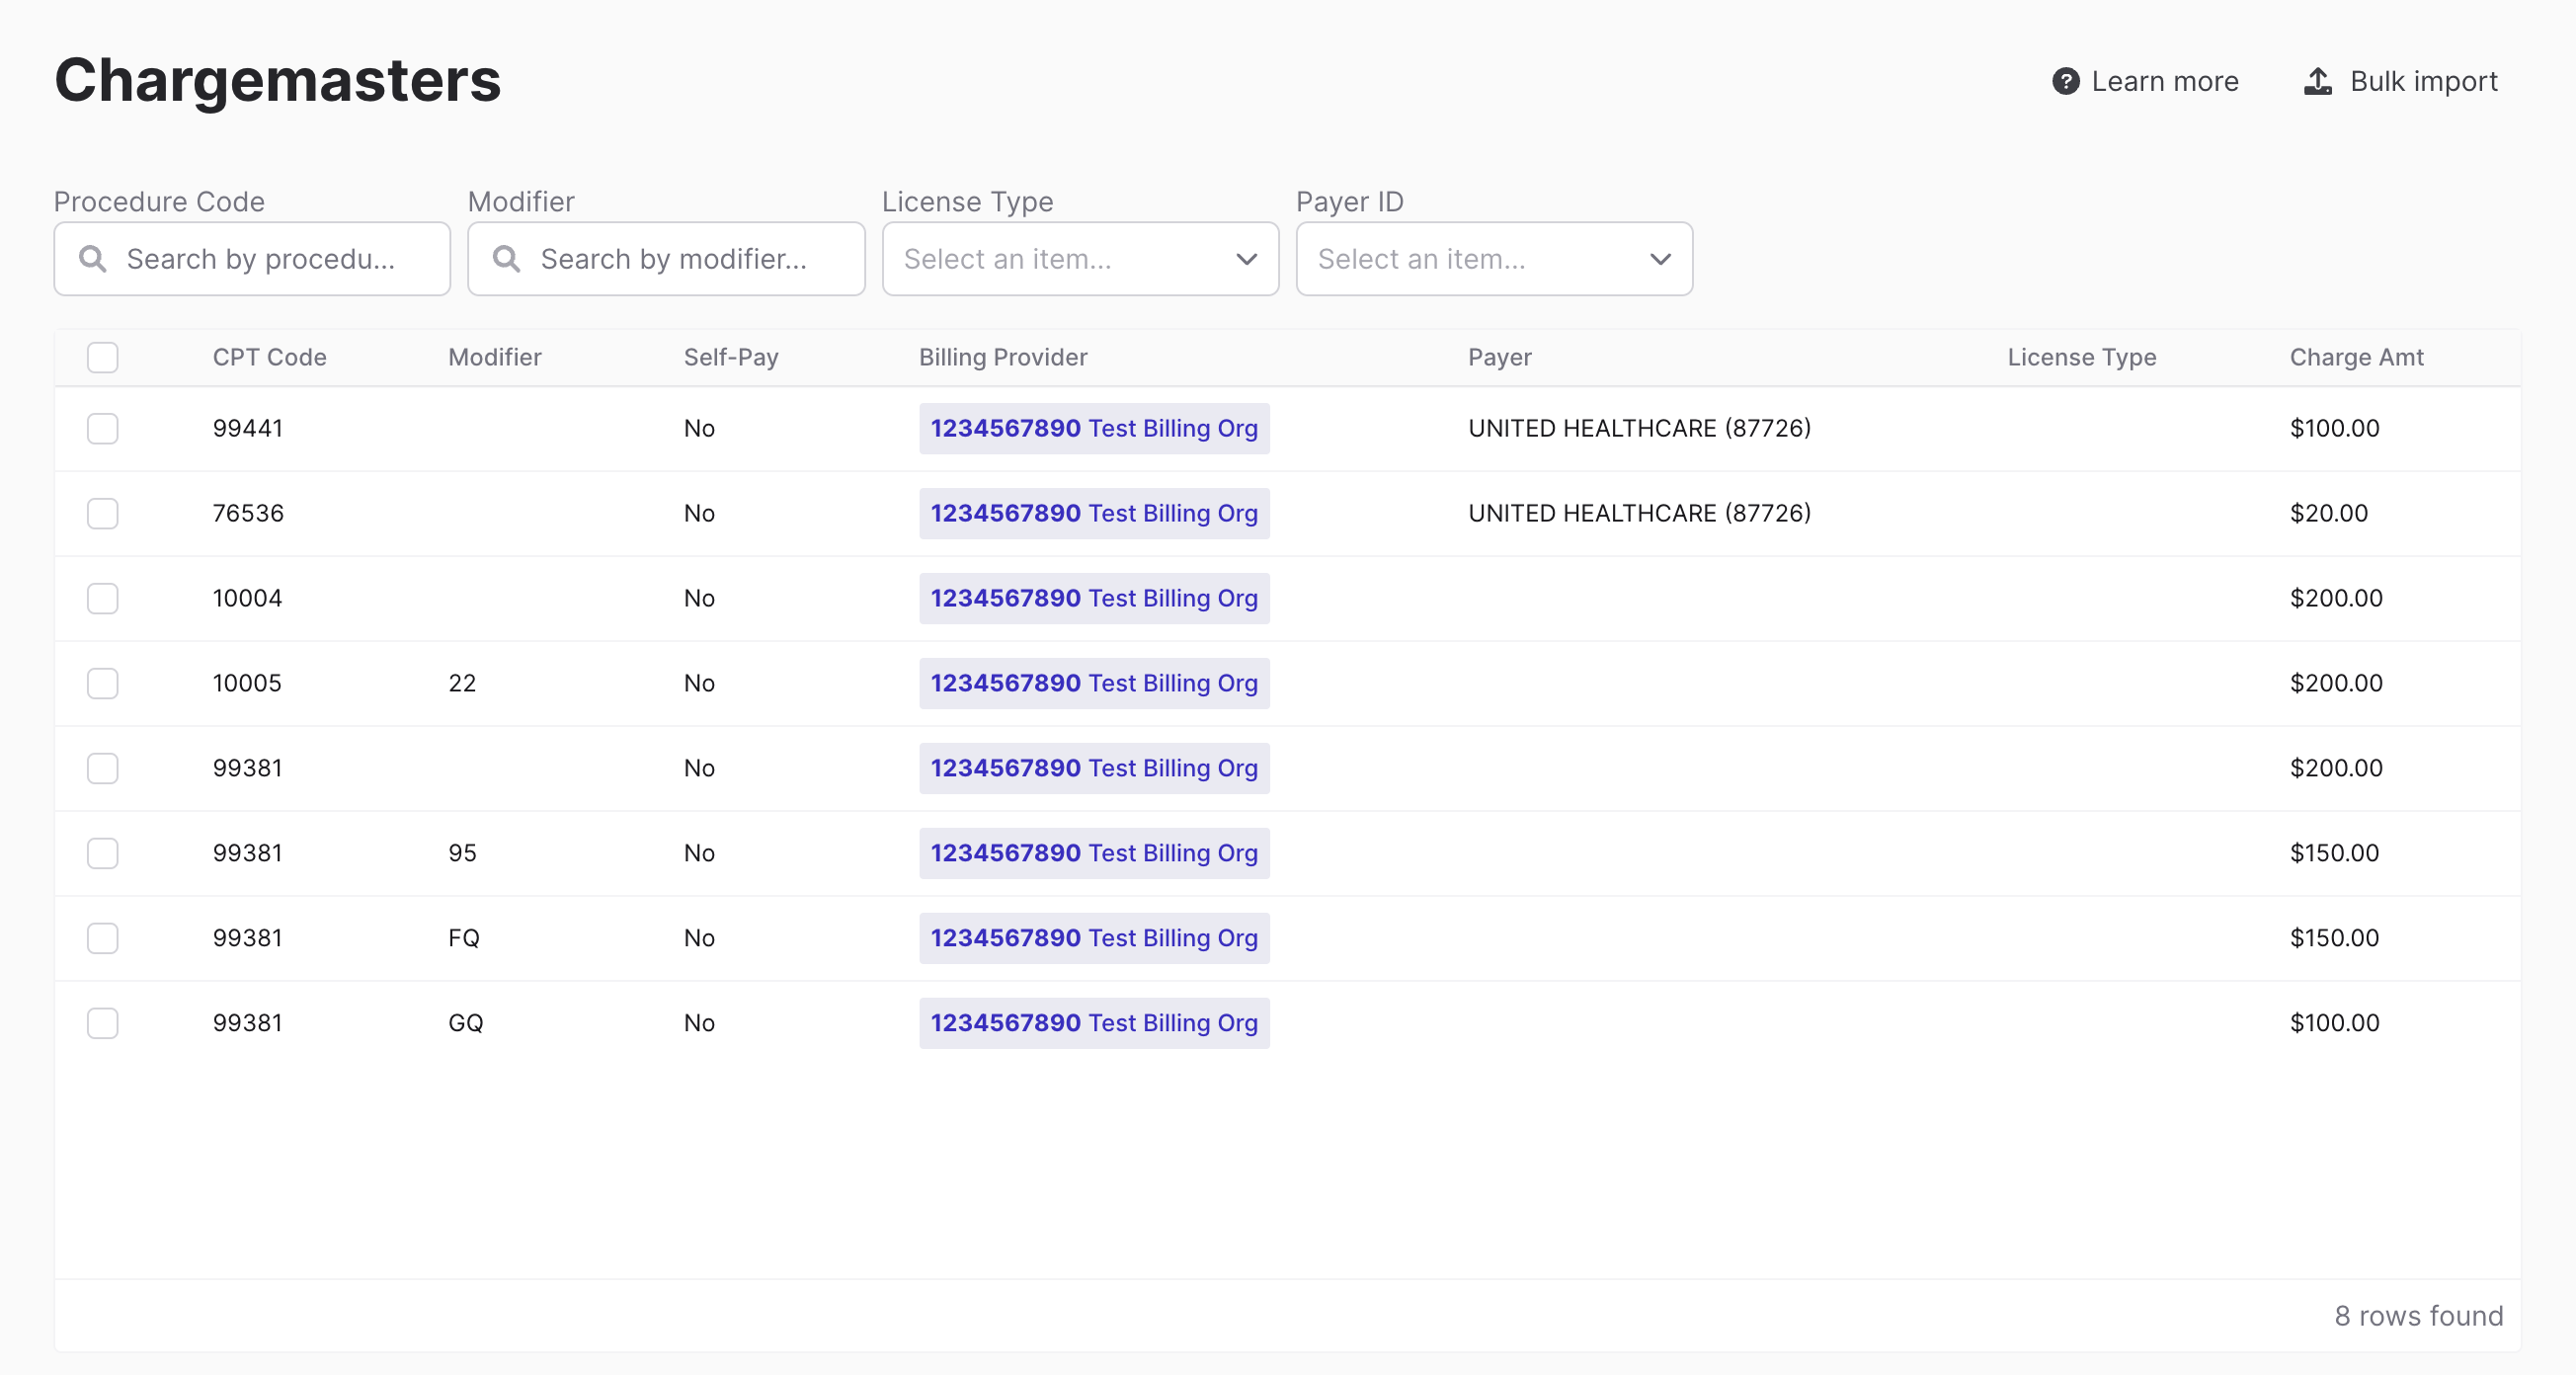2576x1375 pixels.
Task: Click the Charge Amt column header
Action: 2356,357
